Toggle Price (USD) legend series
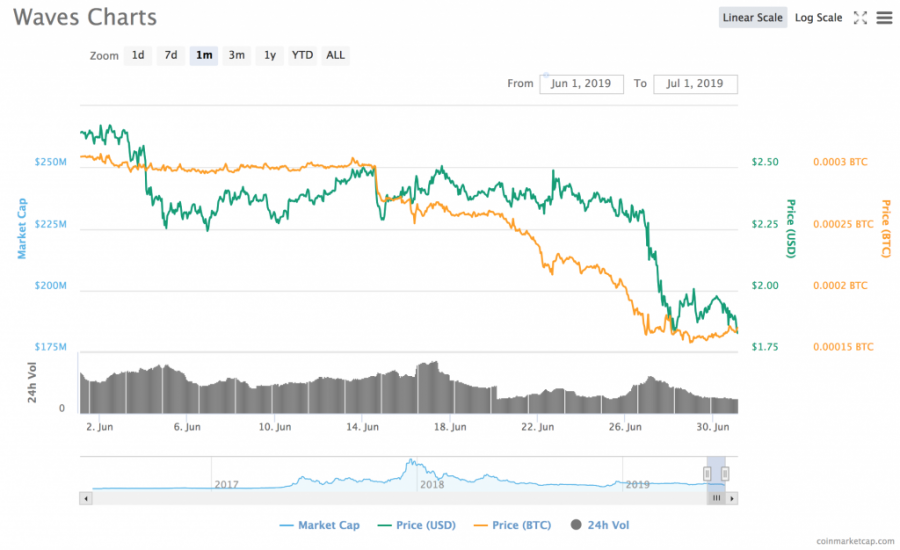The height and width of the screenshot is (550, 900). click(417, 525)
